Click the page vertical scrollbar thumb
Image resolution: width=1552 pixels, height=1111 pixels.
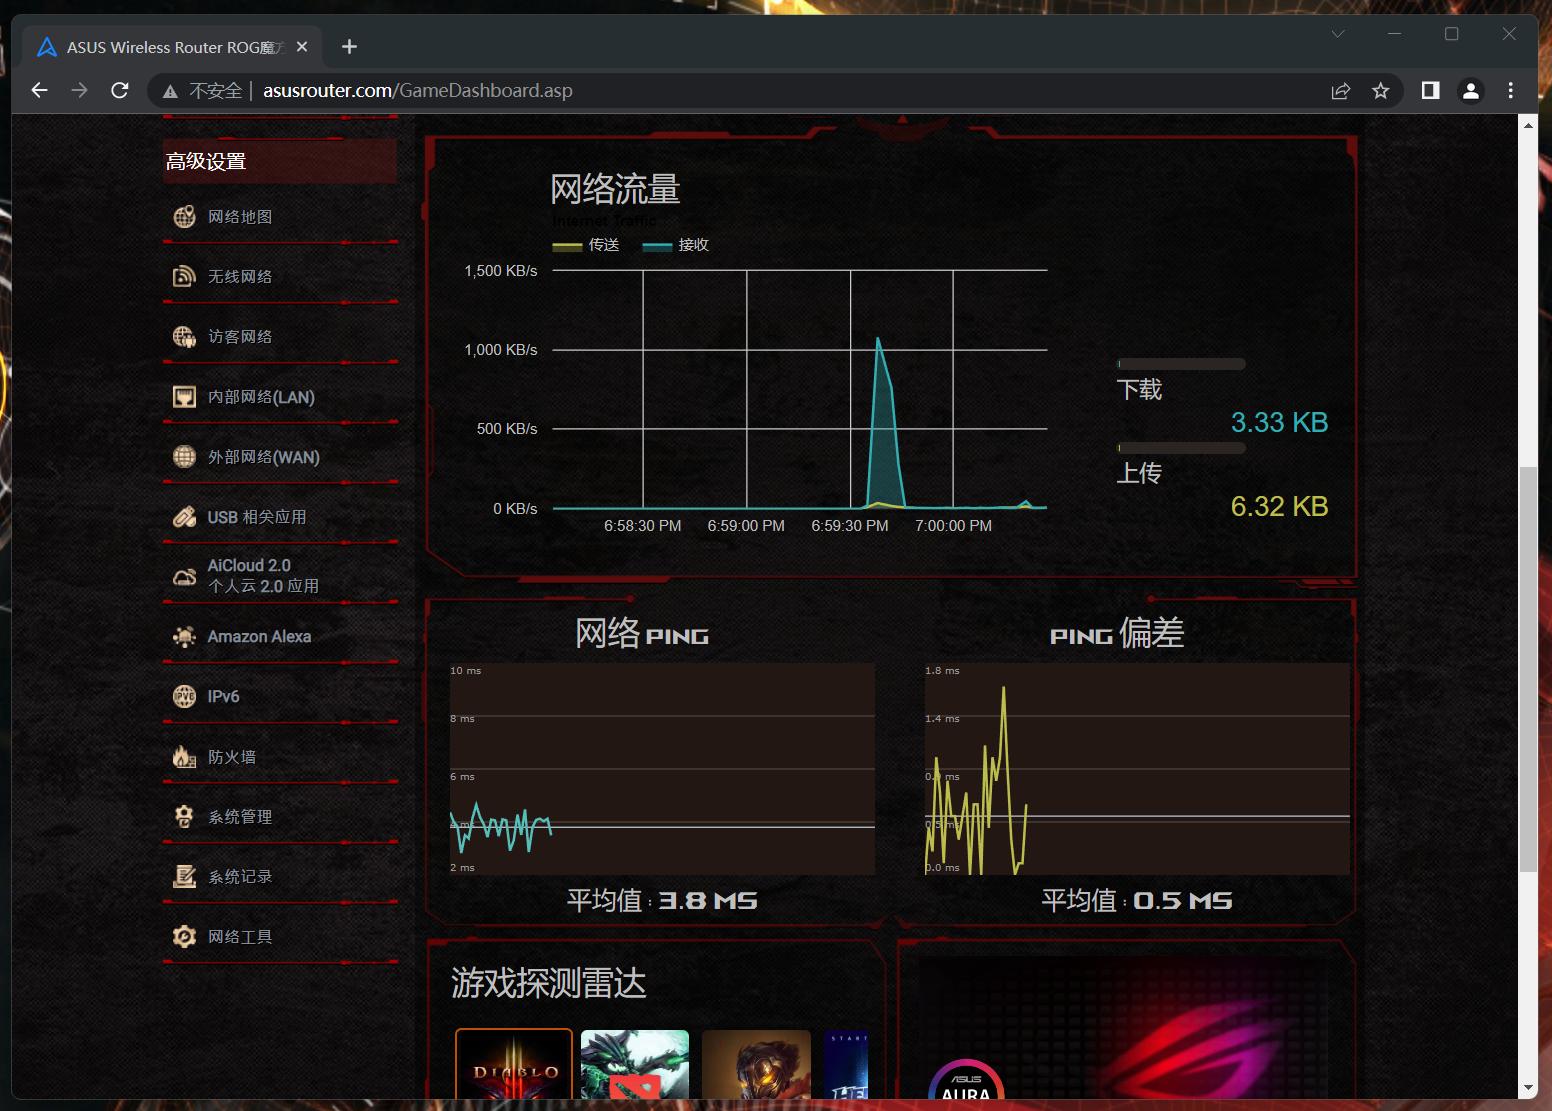(x=1527, y=670)
